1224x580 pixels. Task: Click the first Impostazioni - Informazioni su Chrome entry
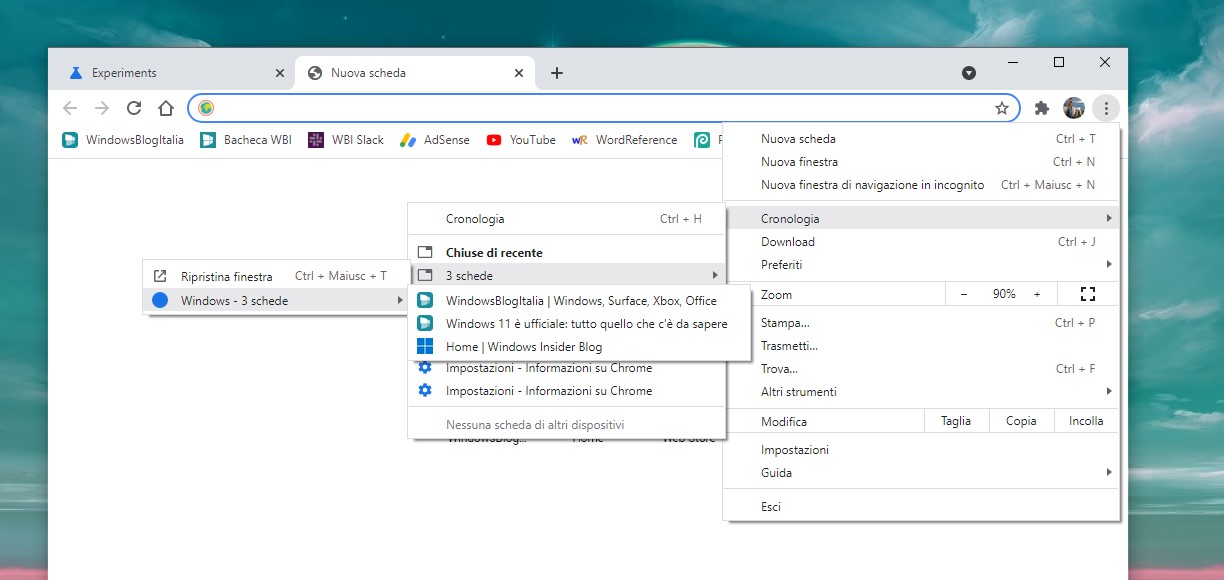(x=566, y=368)
